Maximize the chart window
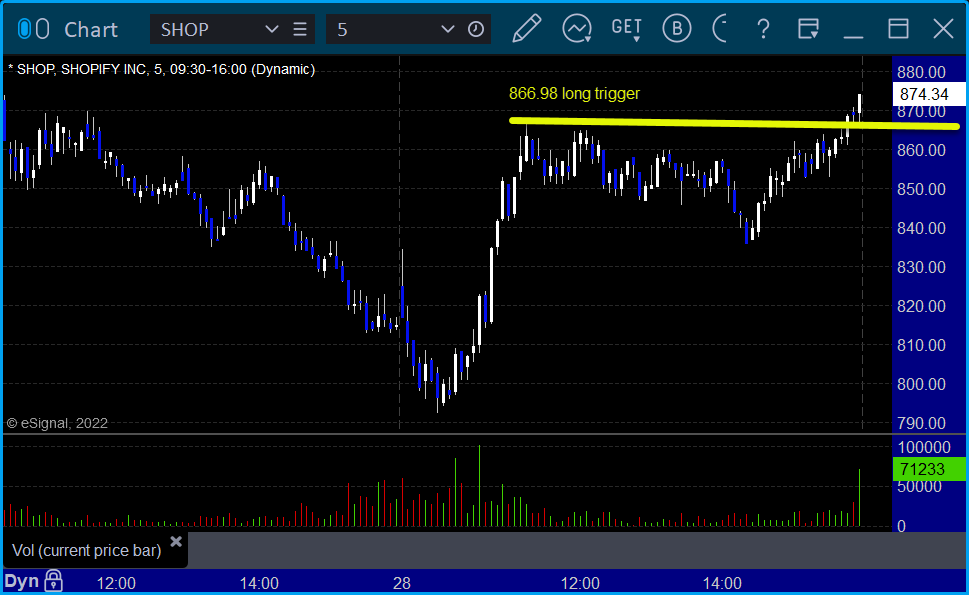Screen dimensions: 969x595 tap(898, 29)
